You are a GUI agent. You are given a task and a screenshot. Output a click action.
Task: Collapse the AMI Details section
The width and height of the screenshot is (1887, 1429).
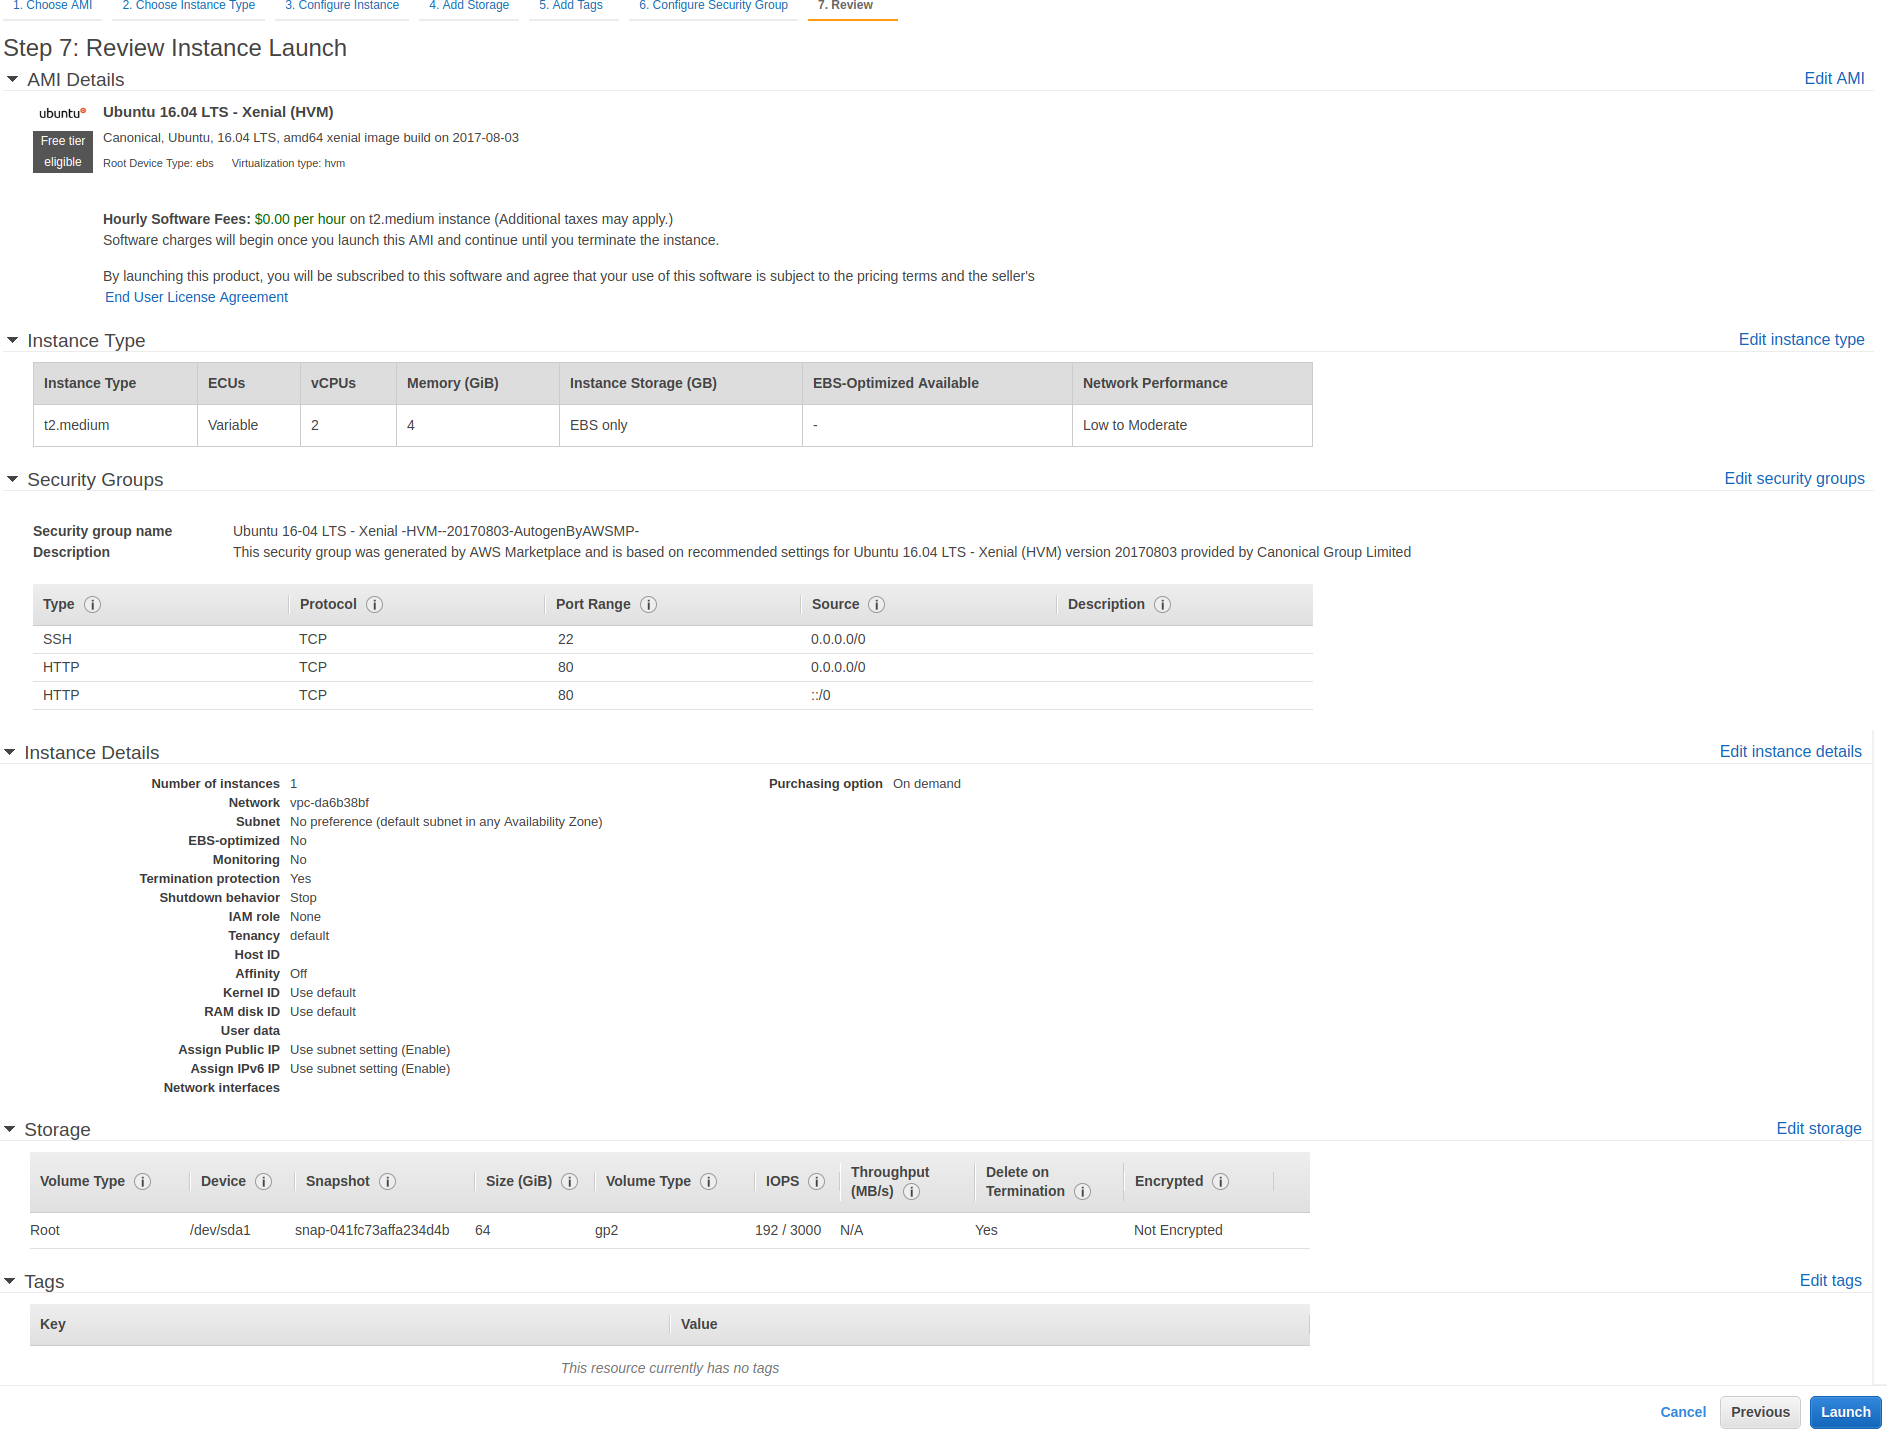click(x=12, y=80)
